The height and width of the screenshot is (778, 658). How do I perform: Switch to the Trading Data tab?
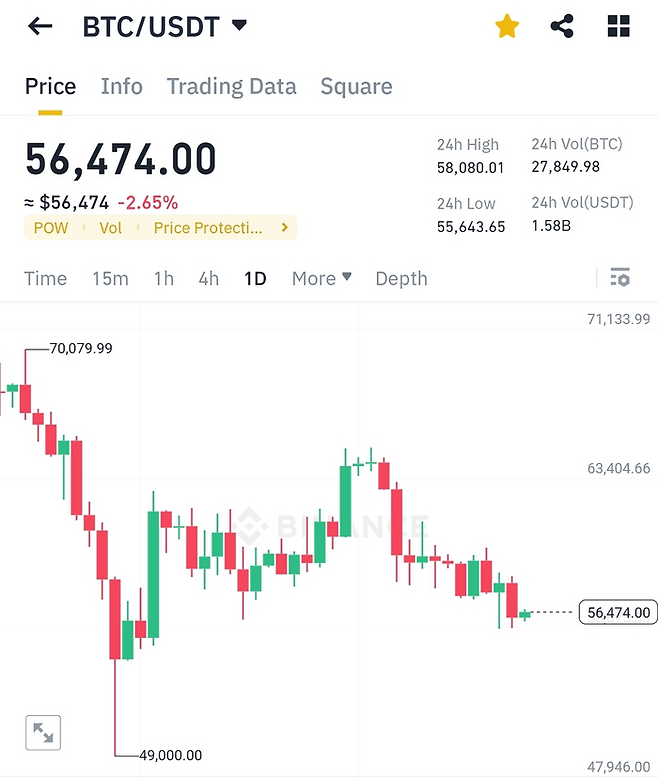pos(231,86)
